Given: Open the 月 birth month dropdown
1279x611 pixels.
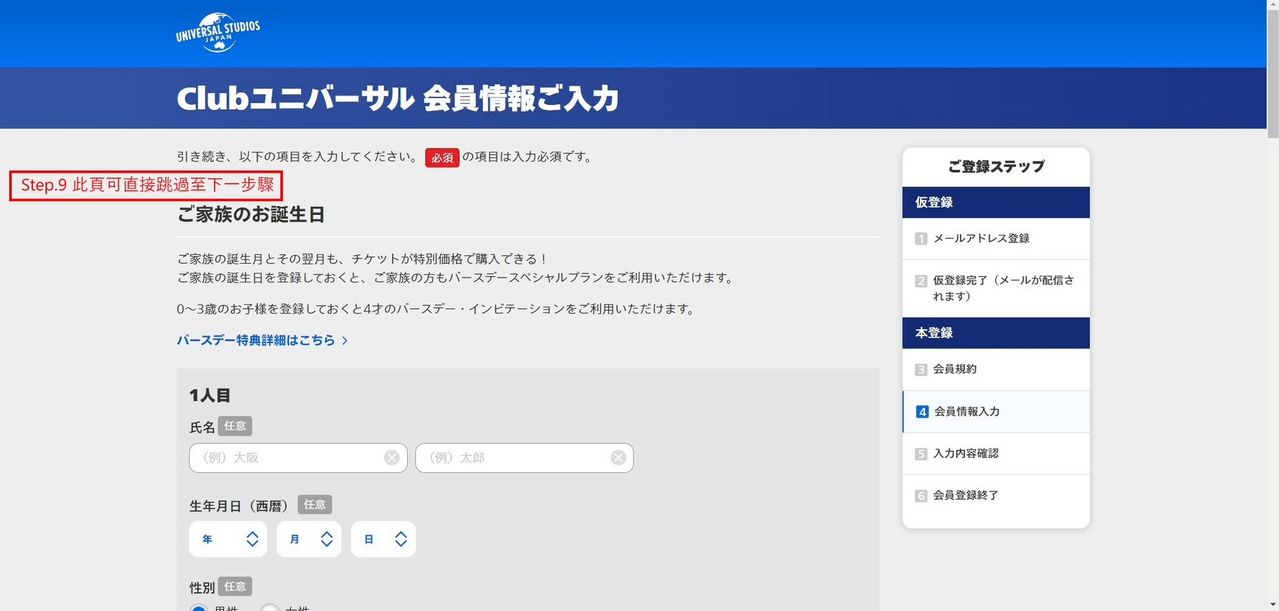Looking at the screenshot, I should click(x=309, y=539).
